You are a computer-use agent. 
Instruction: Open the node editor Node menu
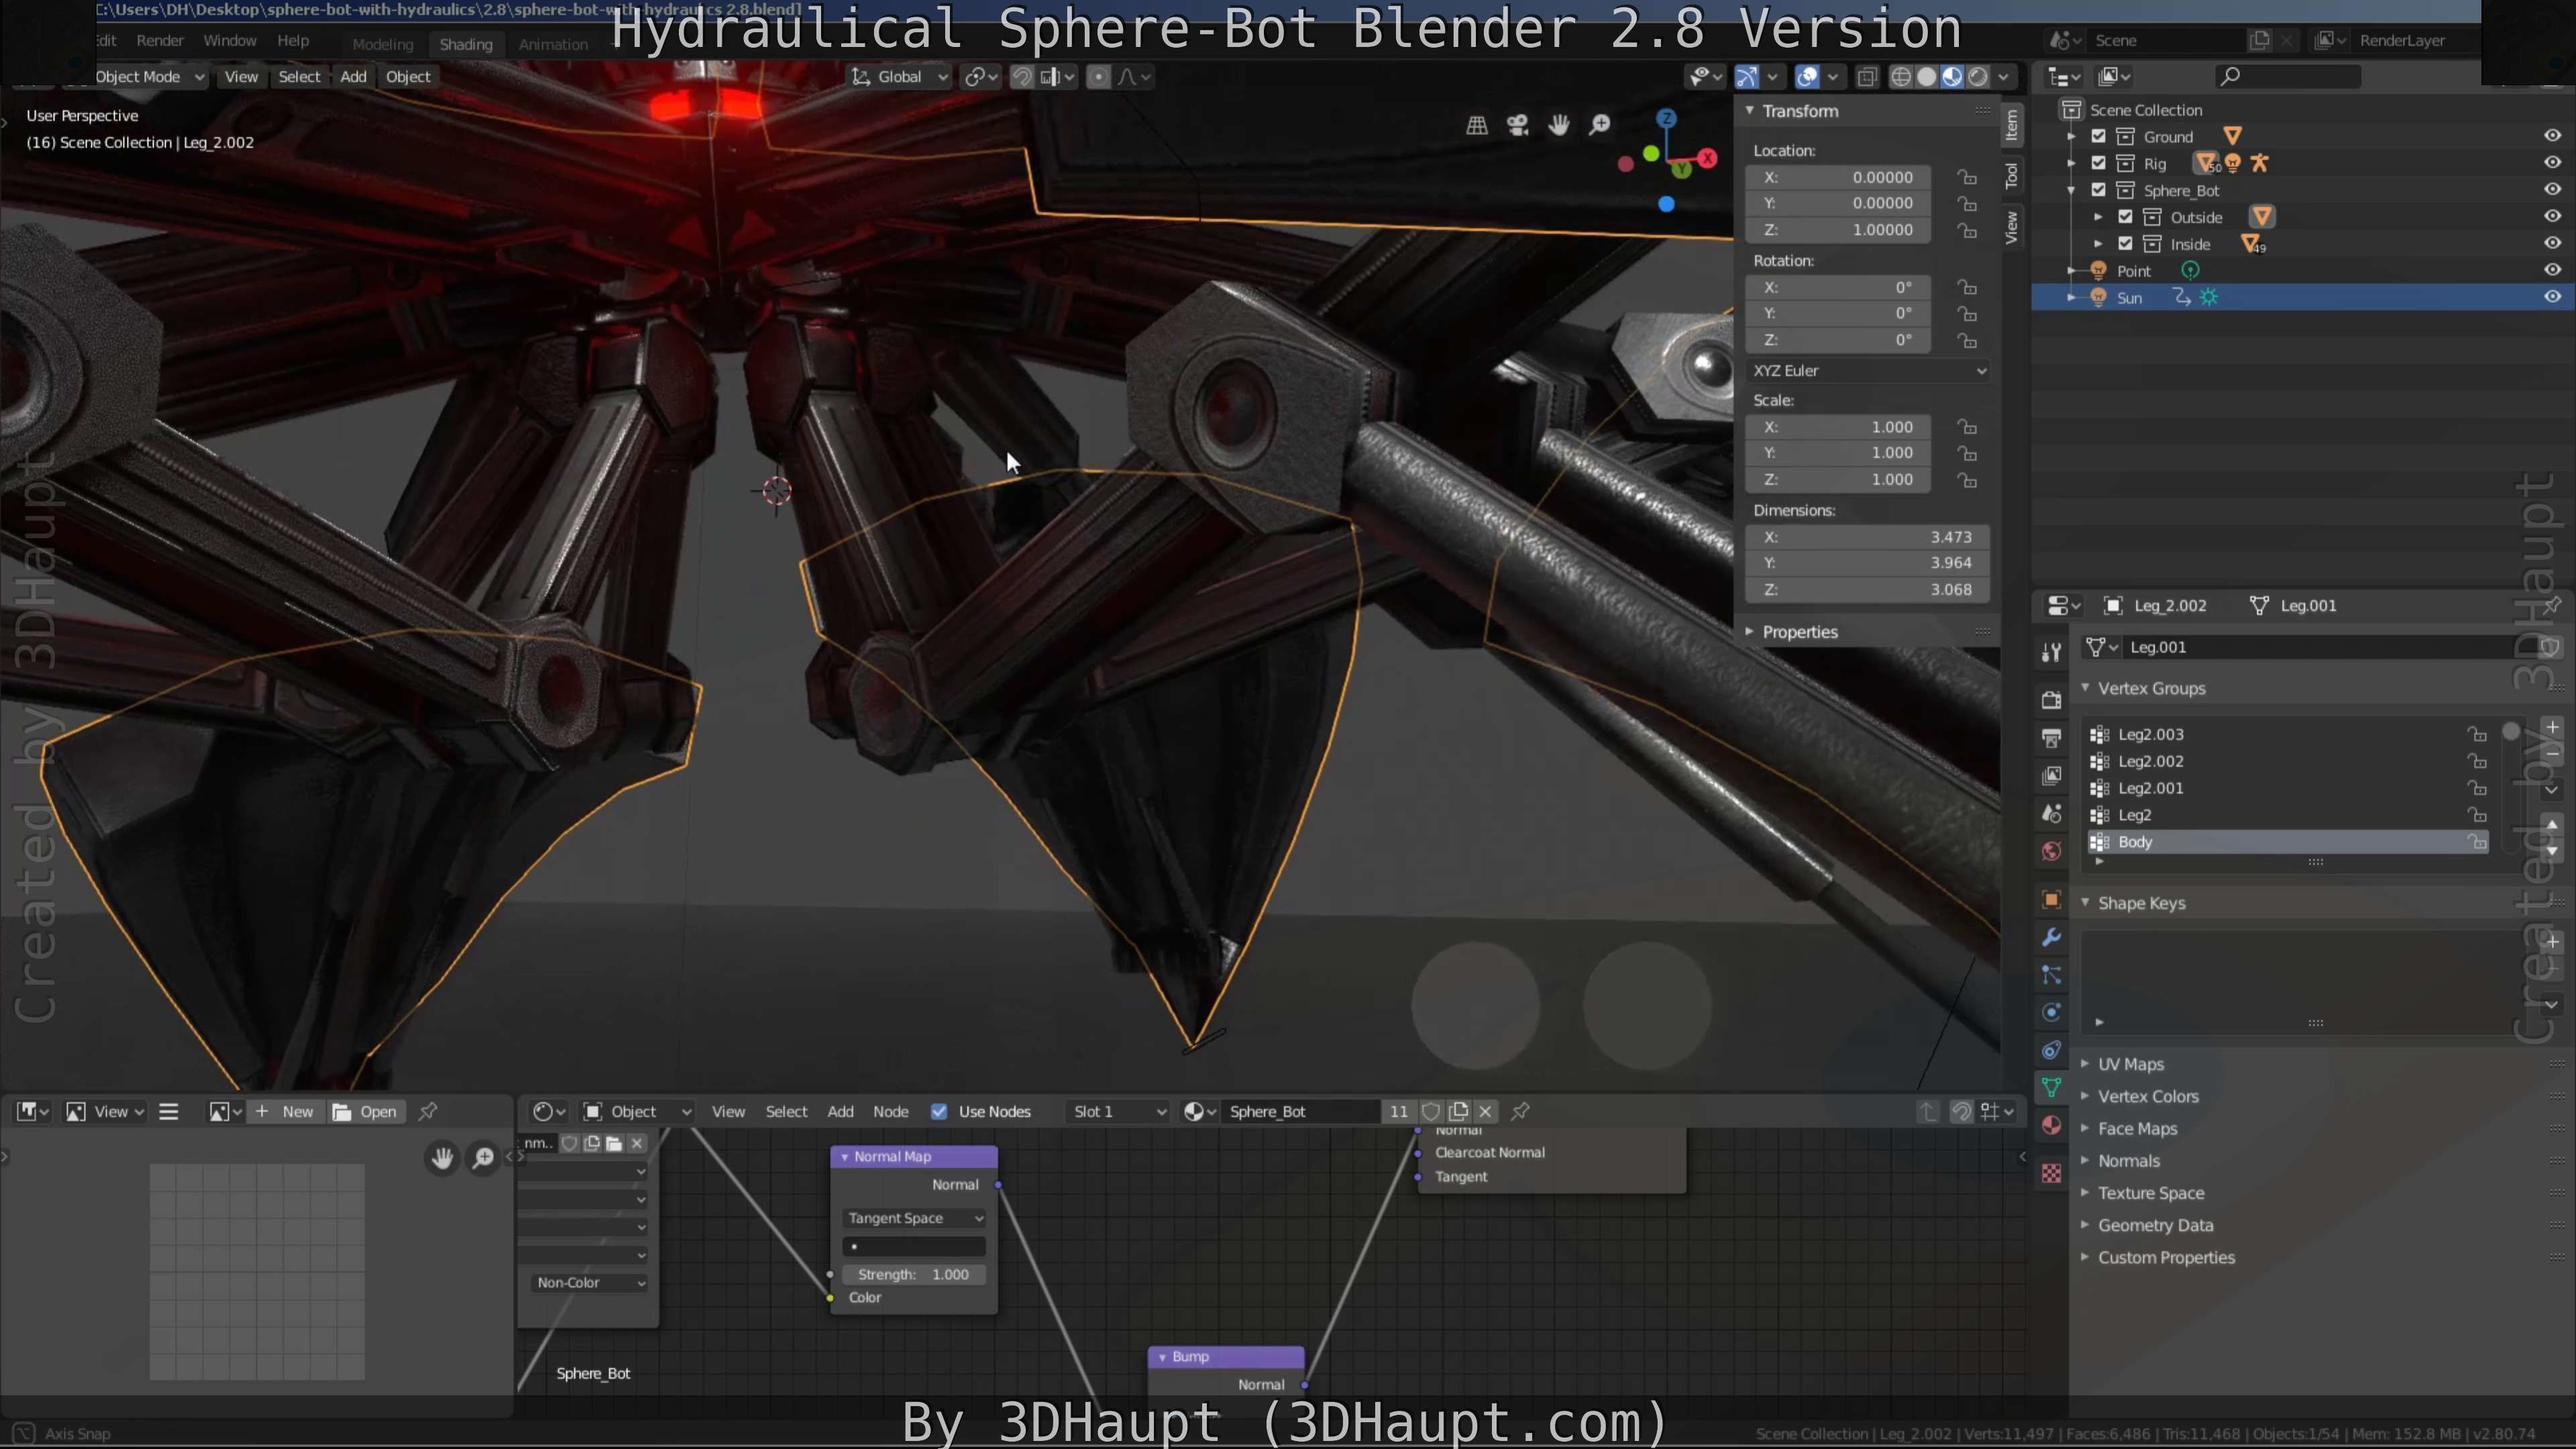pos(890,1111)
